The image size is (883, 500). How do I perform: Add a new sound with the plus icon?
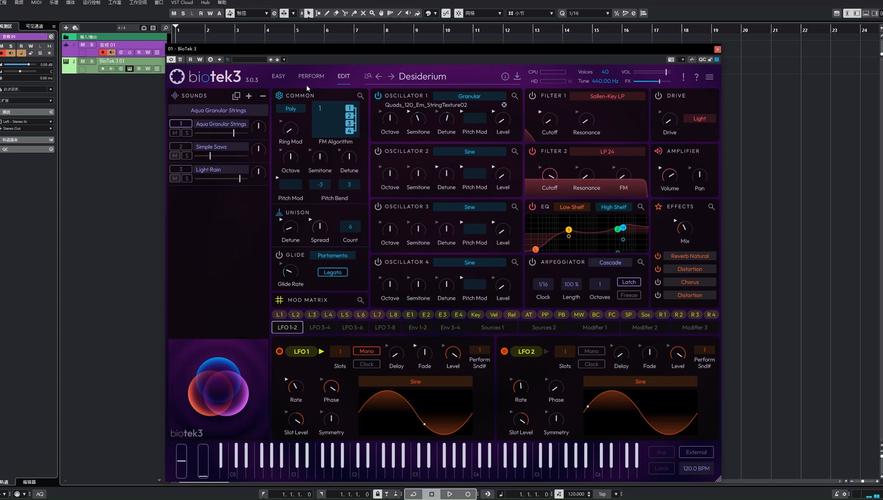coord(249,96)
